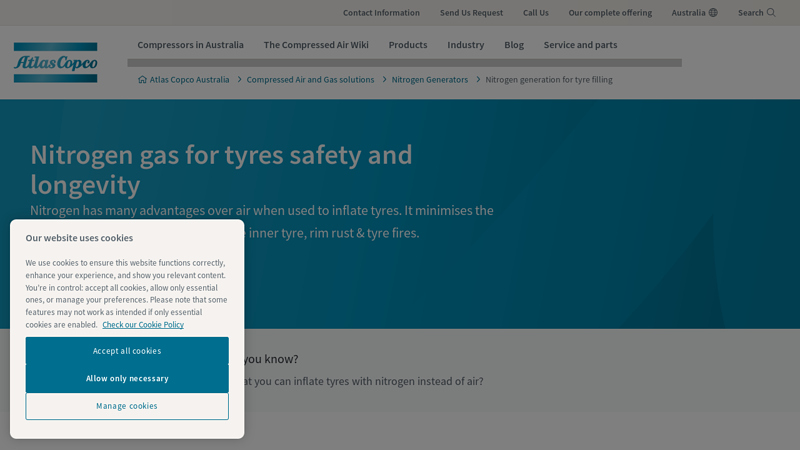The width and height of the screenshot is (800, 450).
Task: Open Send Us Request link
Action: click(x=471, y=13)
